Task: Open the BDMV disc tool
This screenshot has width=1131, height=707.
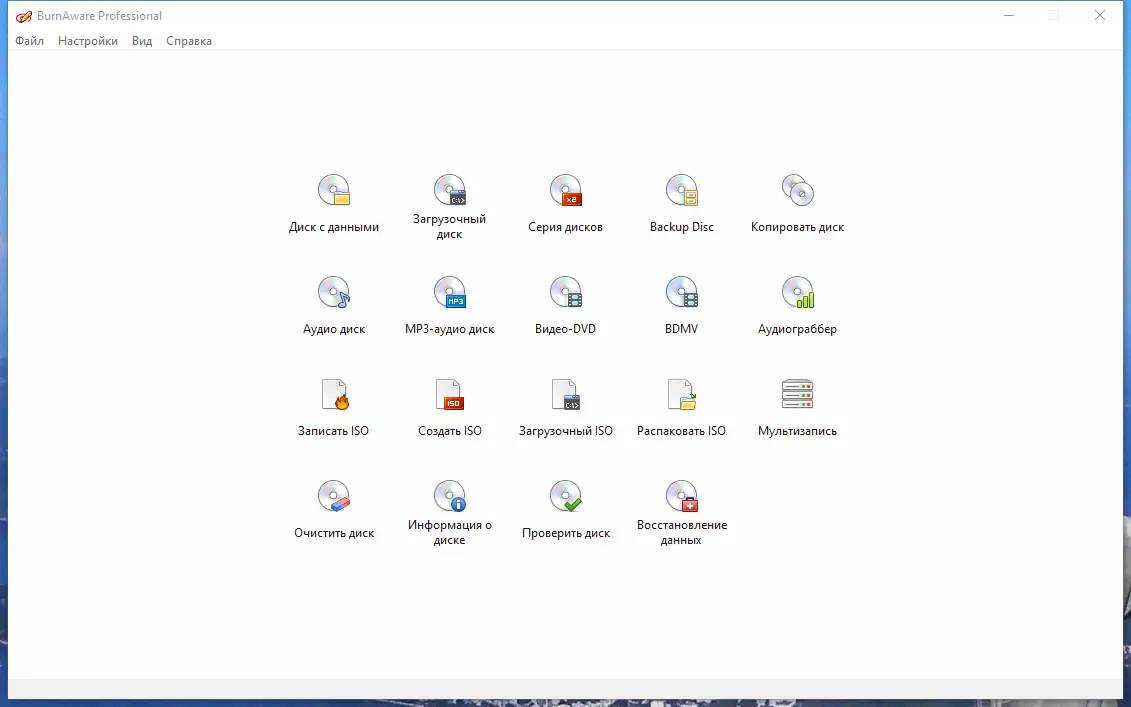Action: coord(682,292)
